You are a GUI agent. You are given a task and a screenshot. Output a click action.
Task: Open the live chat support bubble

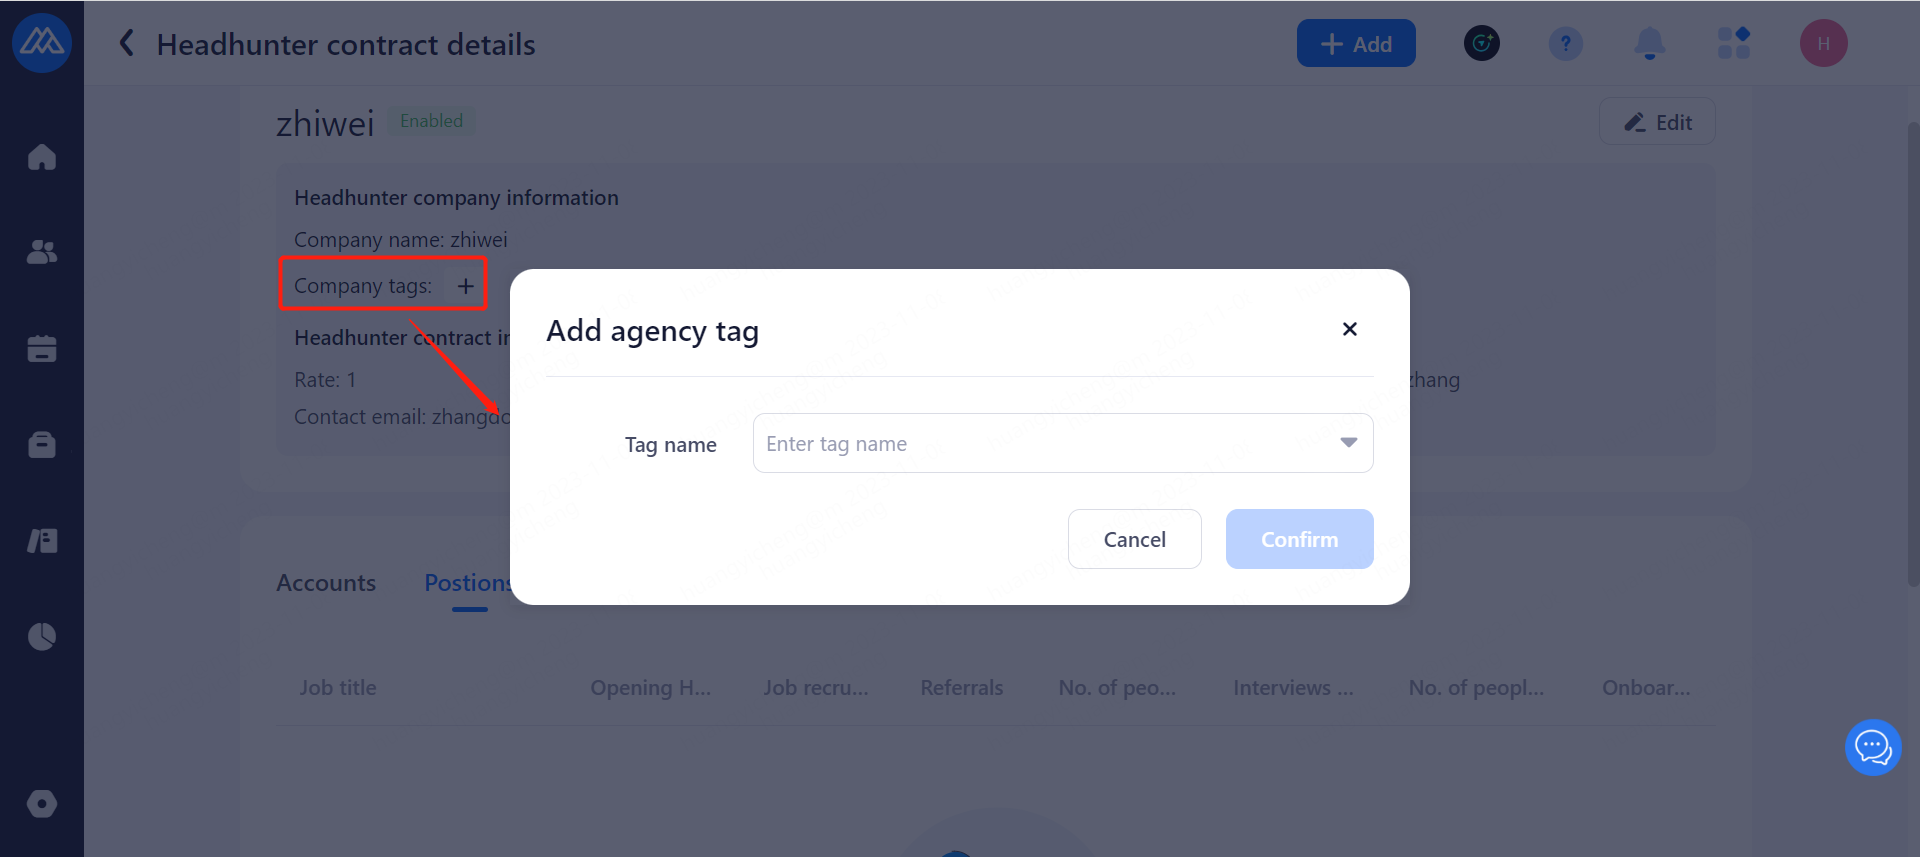tap(1872, 747)
